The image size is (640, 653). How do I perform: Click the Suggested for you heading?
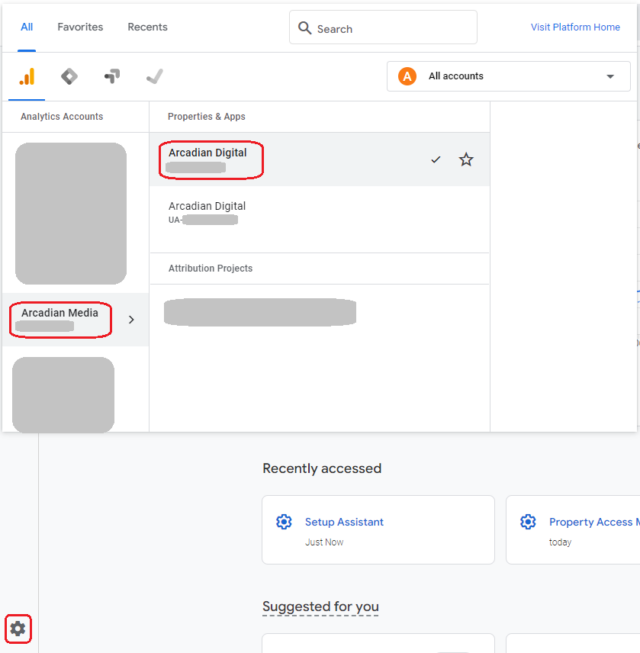pos(321,606)
